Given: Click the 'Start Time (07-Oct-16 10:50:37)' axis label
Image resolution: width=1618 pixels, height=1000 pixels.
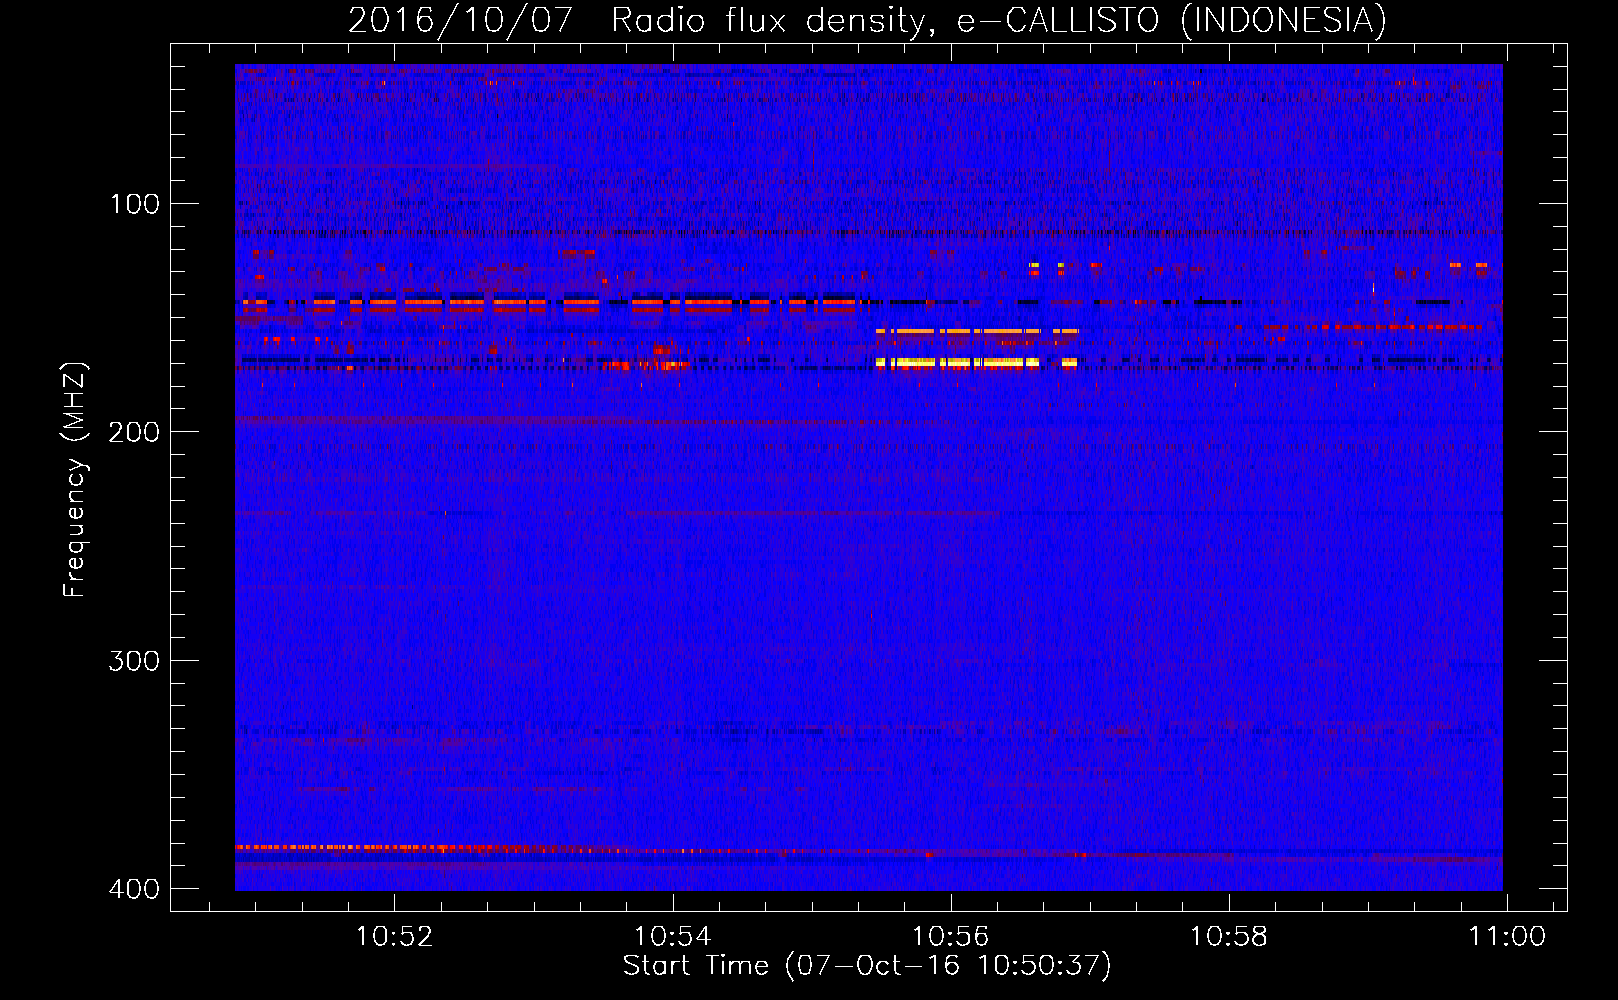Looking at the screenshot, I should coord(867,966).
